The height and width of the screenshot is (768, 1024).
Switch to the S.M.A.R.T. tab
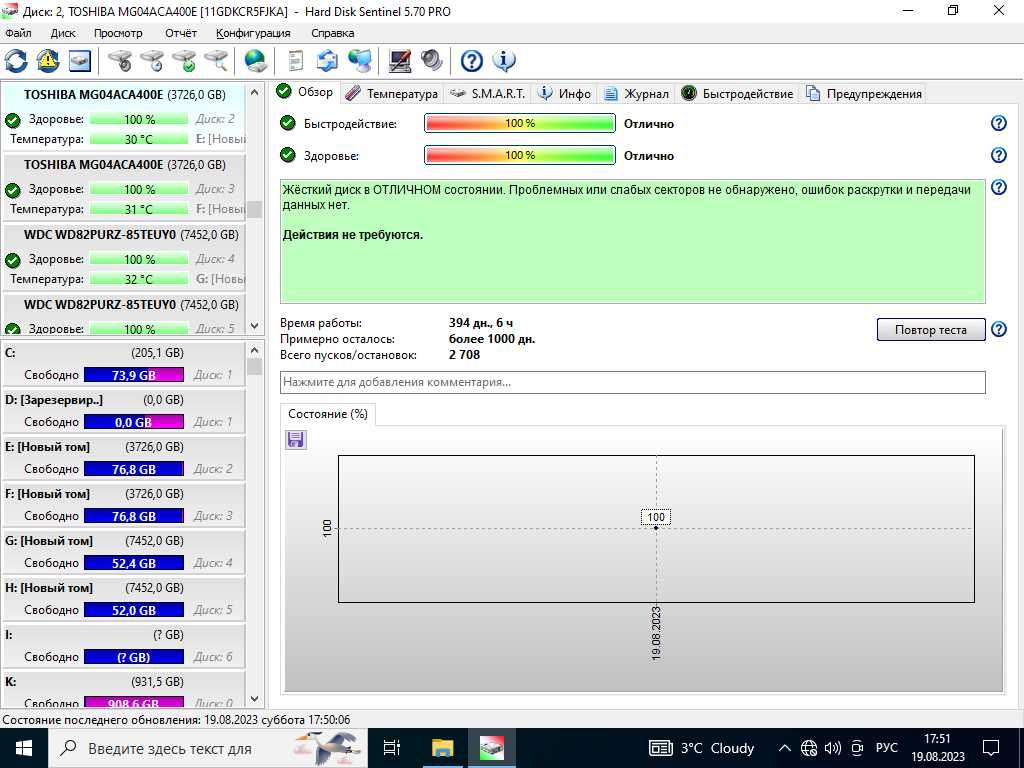(x=488, y=93)
